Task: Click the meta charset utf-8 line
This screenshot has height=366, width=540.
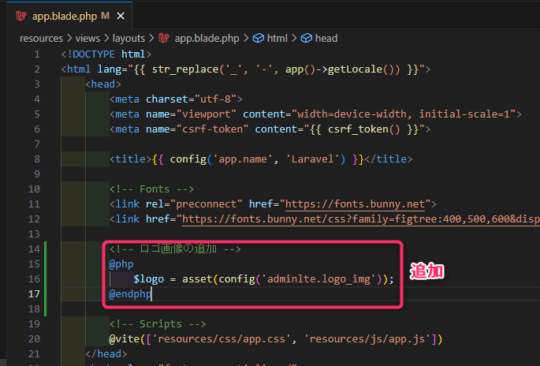Action: [x=176, y=99]
